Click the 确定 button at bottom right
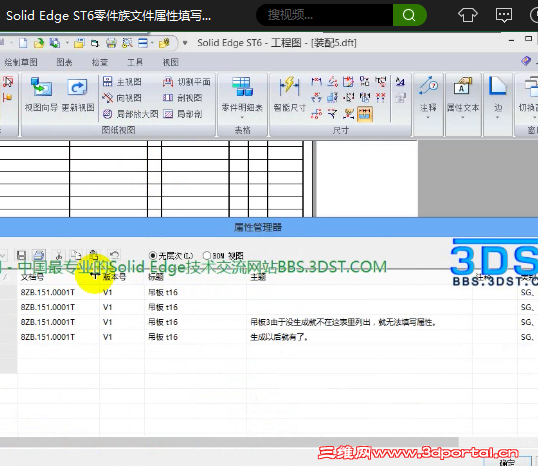The height and width of the screenshot is (466, 538). pyautogui.click(x=507, y=462)
